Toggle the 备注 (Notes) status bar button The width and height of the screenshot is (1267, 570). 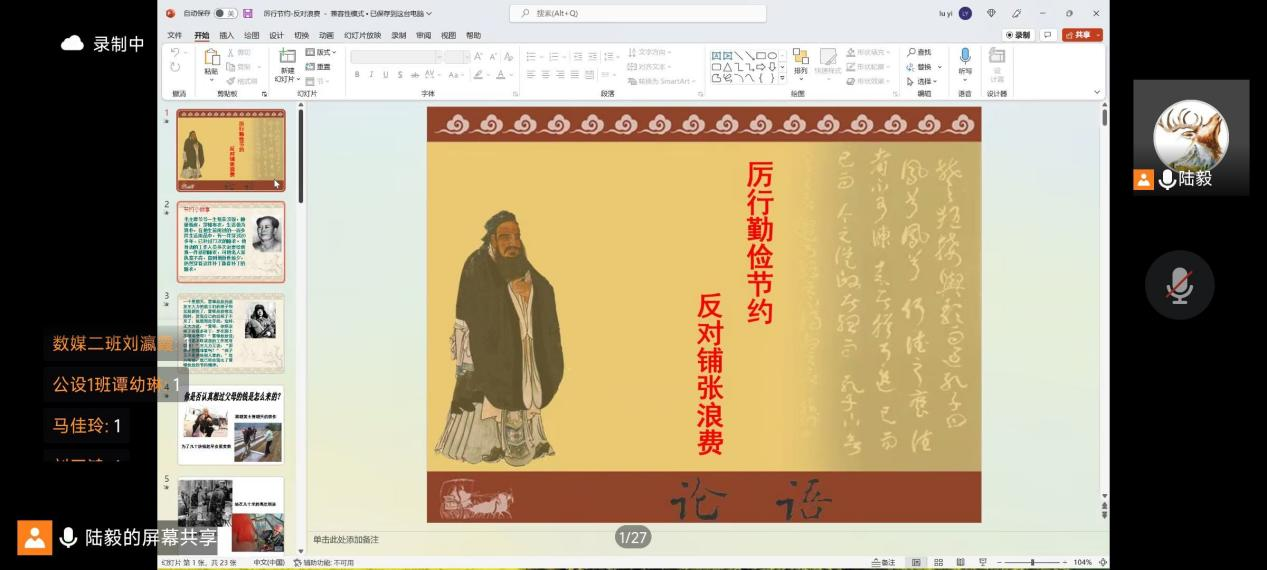point(883,563)
